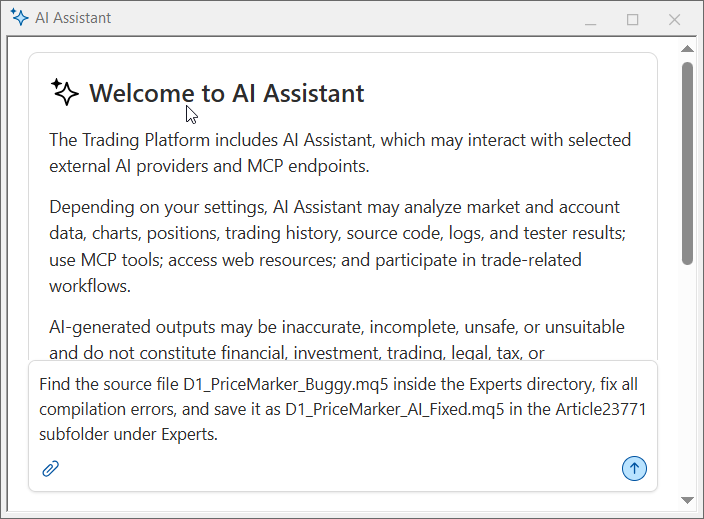Click inside the prompt text input field
704x519 pixels.
[343, 425]
